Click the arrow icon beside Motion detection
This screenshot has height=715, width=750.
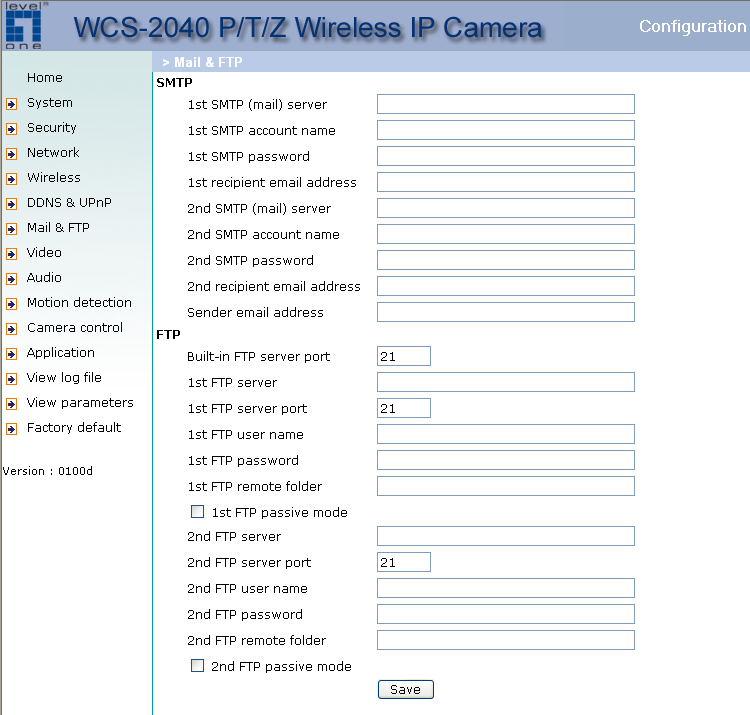tap(11, 304)
